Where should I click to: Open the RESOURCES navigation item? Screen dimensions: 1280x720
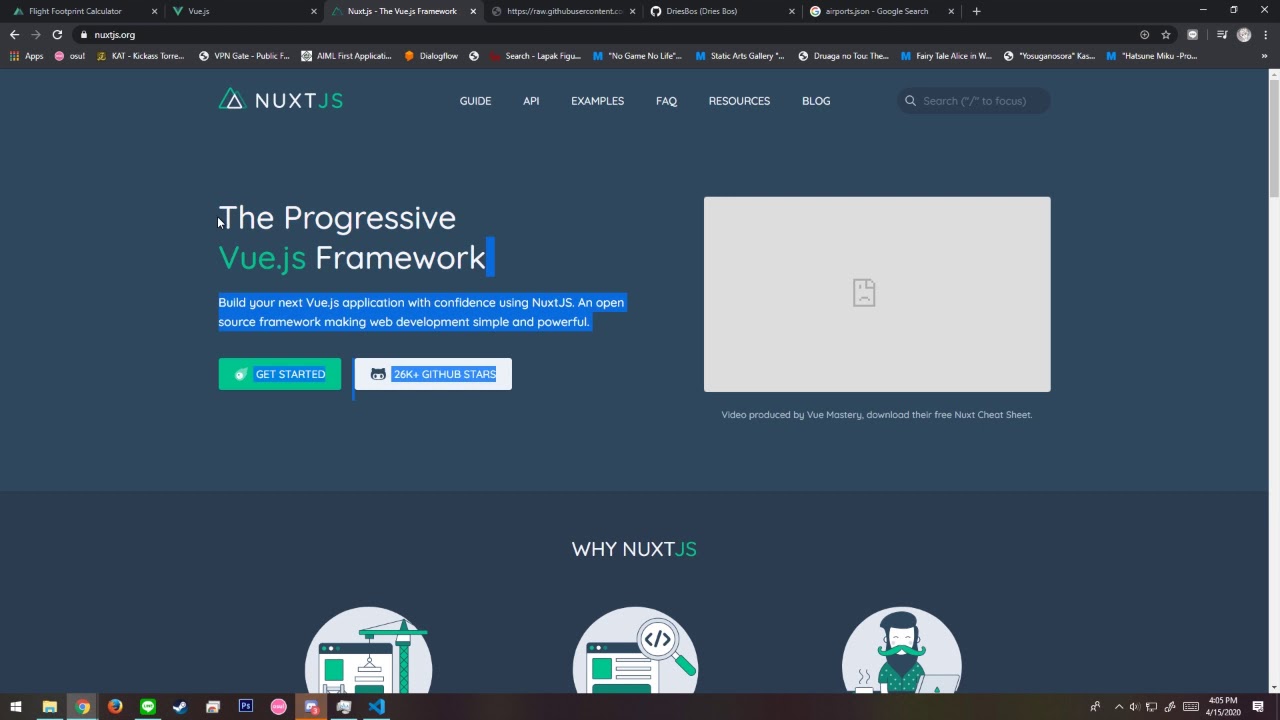(739, 101)
